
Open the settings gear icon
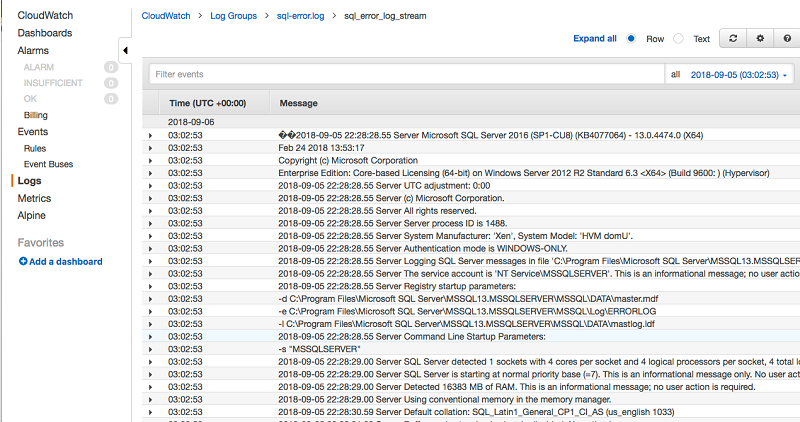(x=760, y=38)
